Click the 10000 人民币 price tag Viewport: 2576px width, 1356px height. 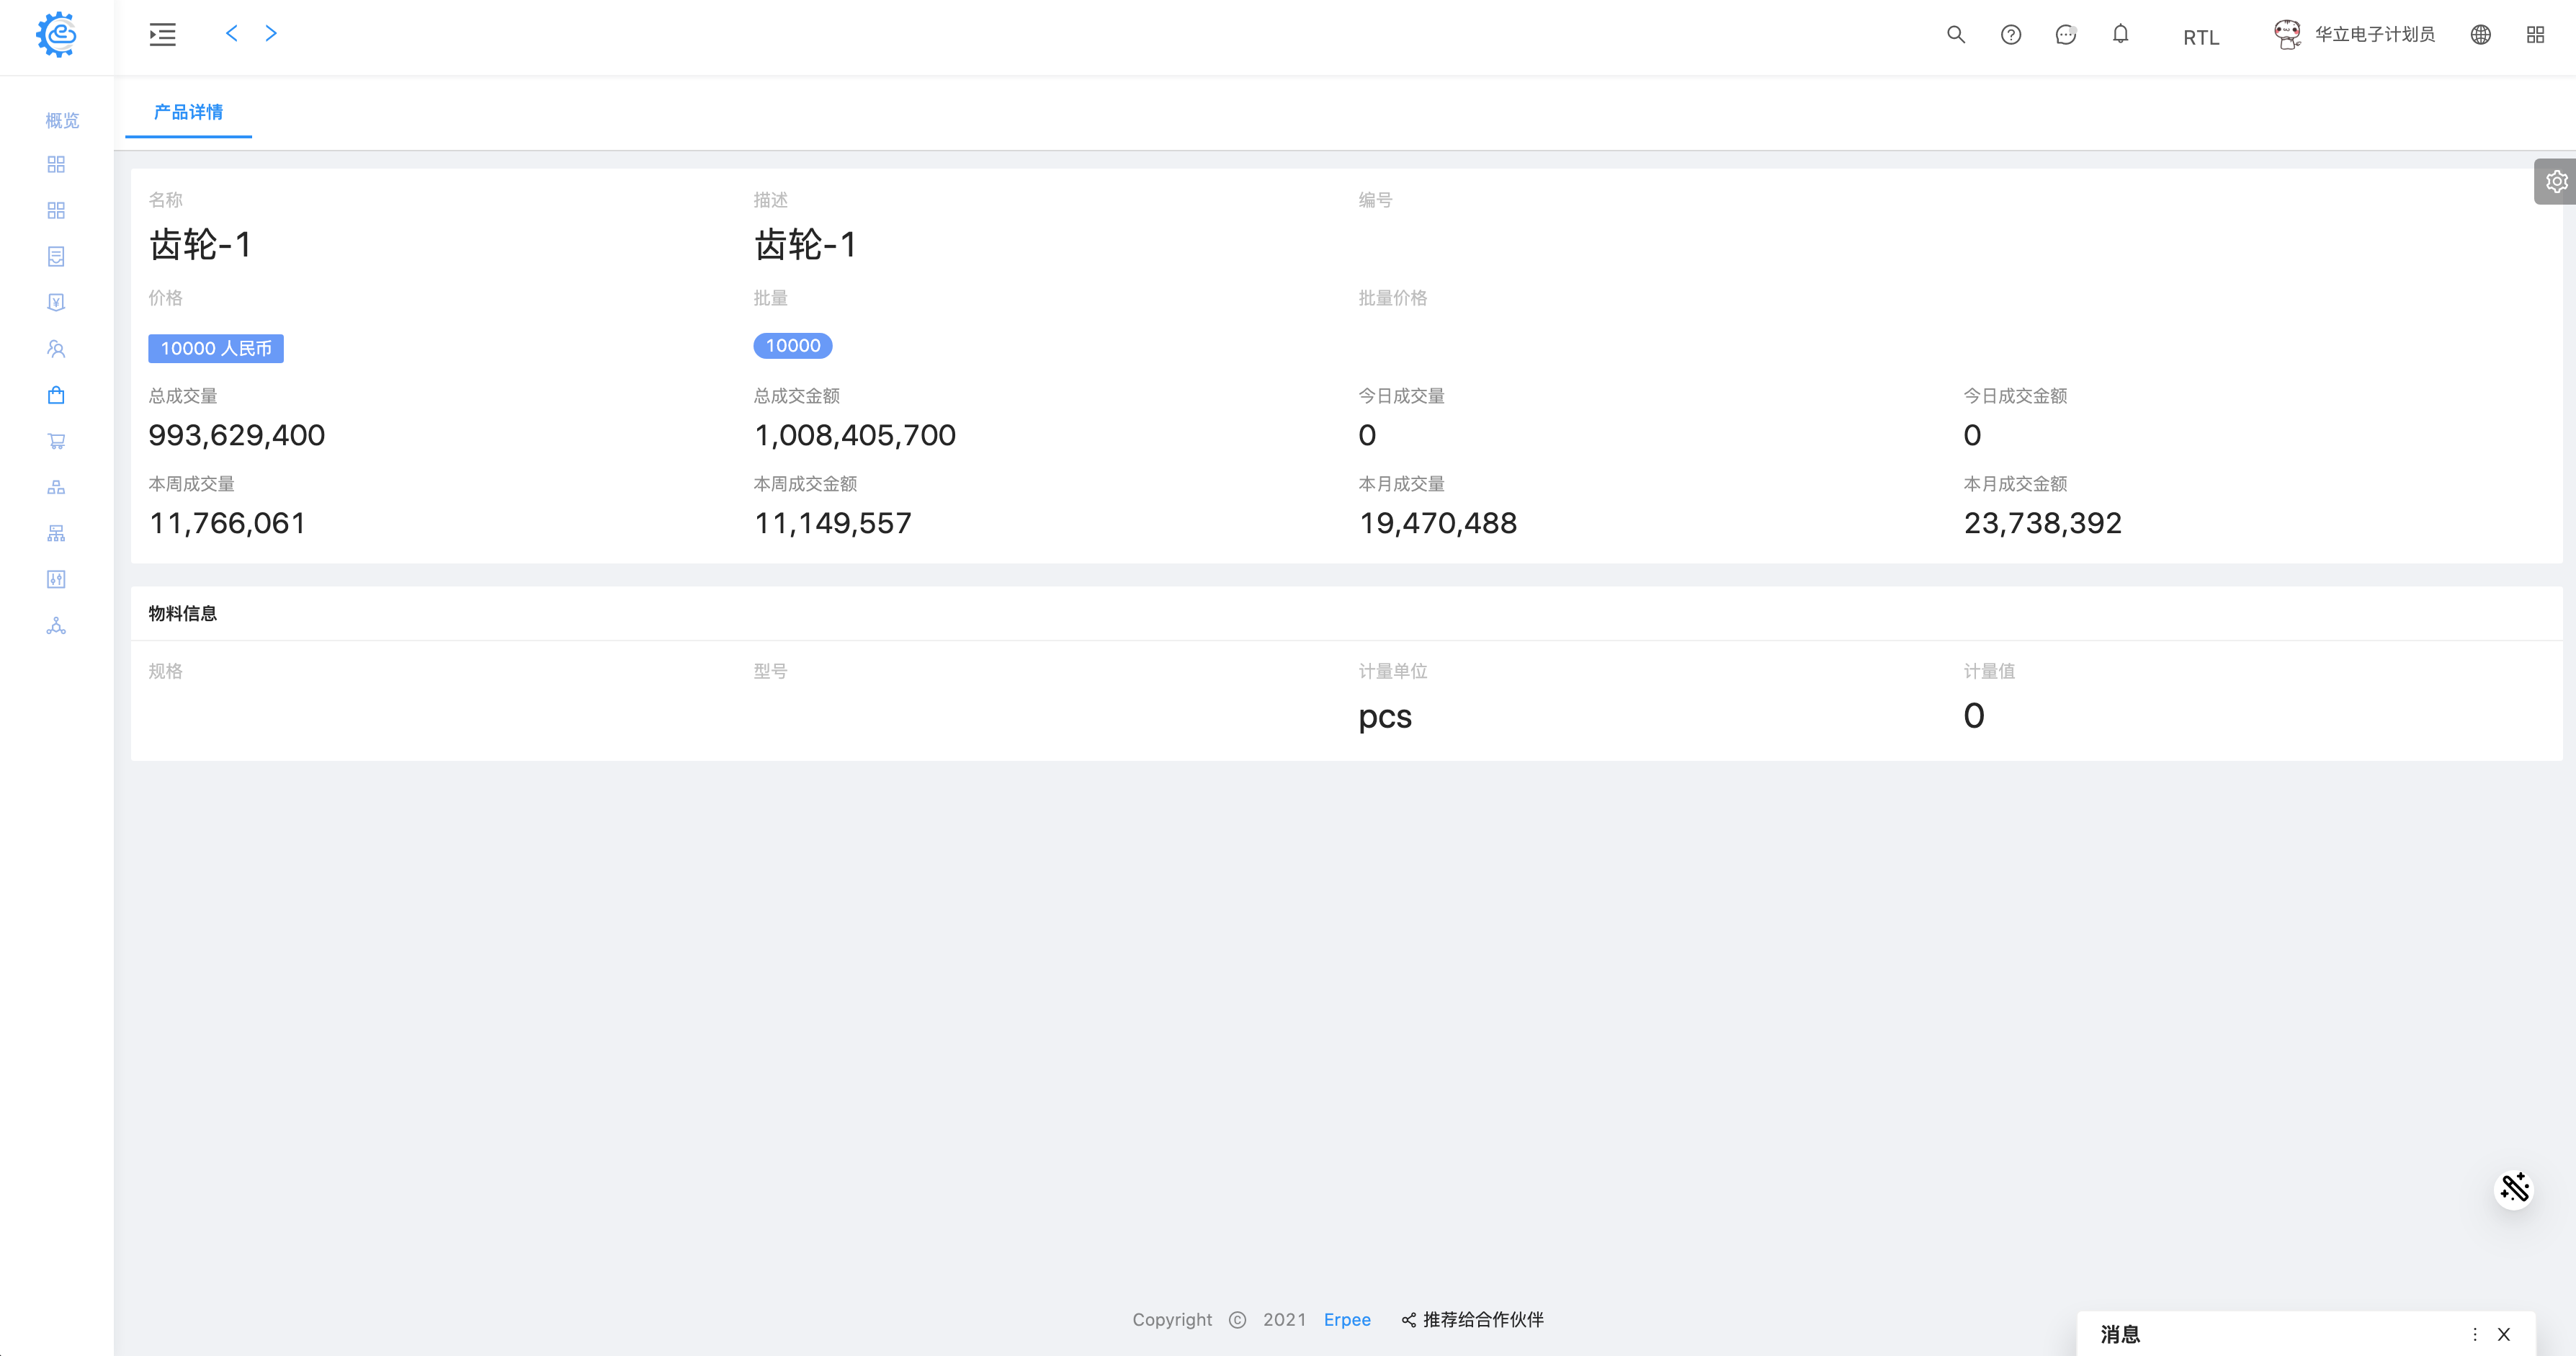point(216,348)
